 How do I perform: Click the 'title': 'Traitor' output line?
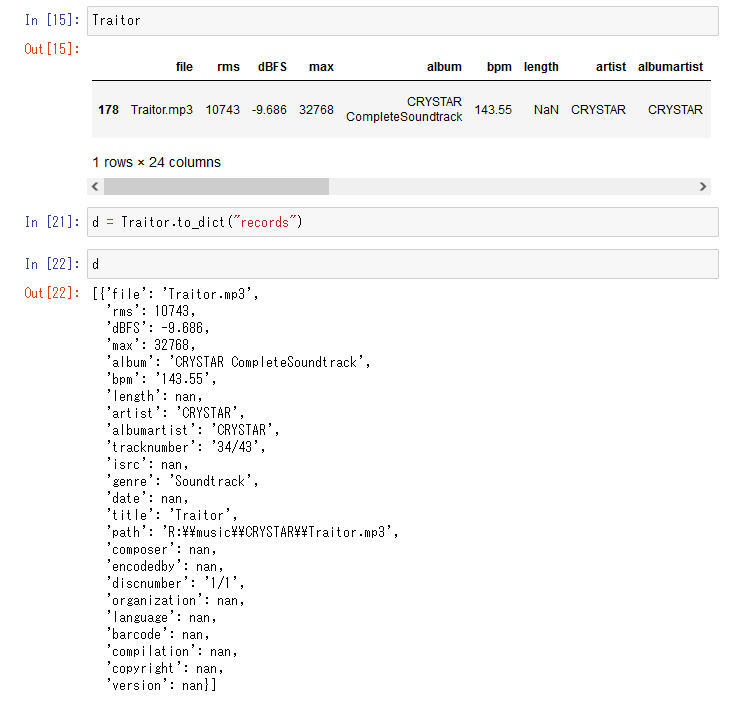pyautogui.click(x=172, y=515)
